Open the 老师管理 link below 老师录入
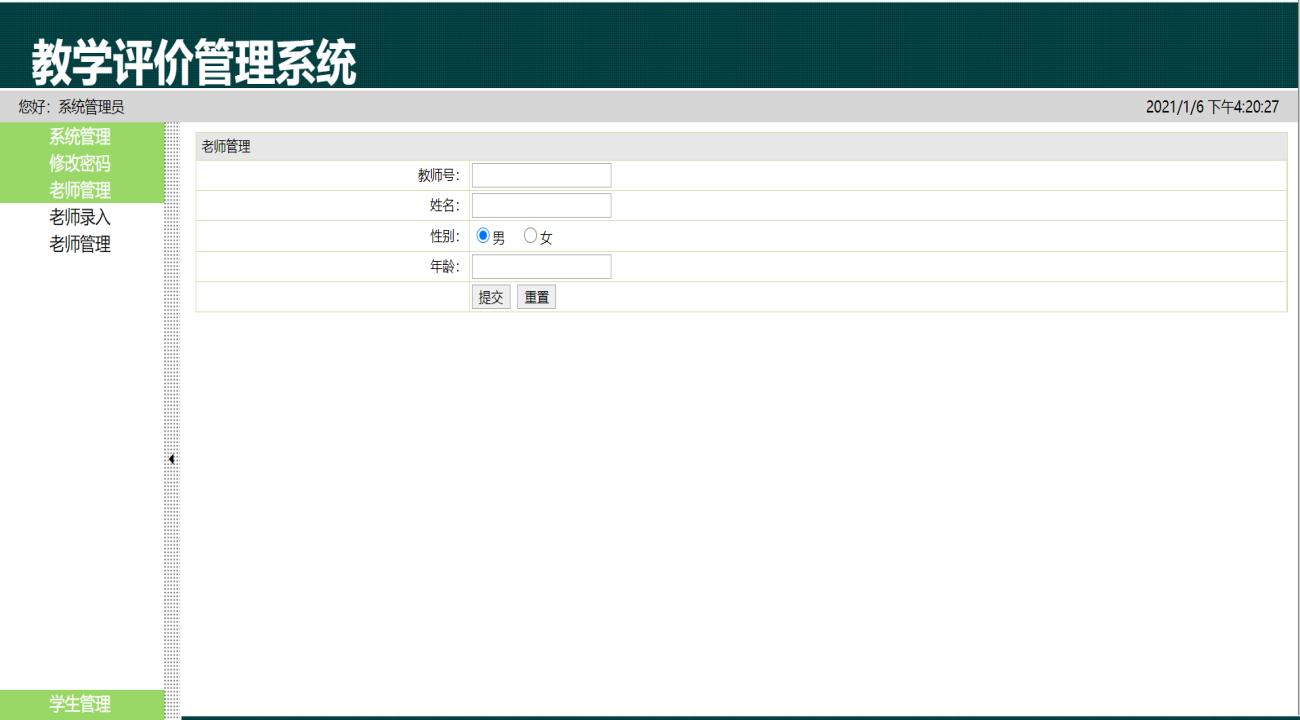Image resolution: width=1300 pixels, height=720 pixels. point(80,244)
